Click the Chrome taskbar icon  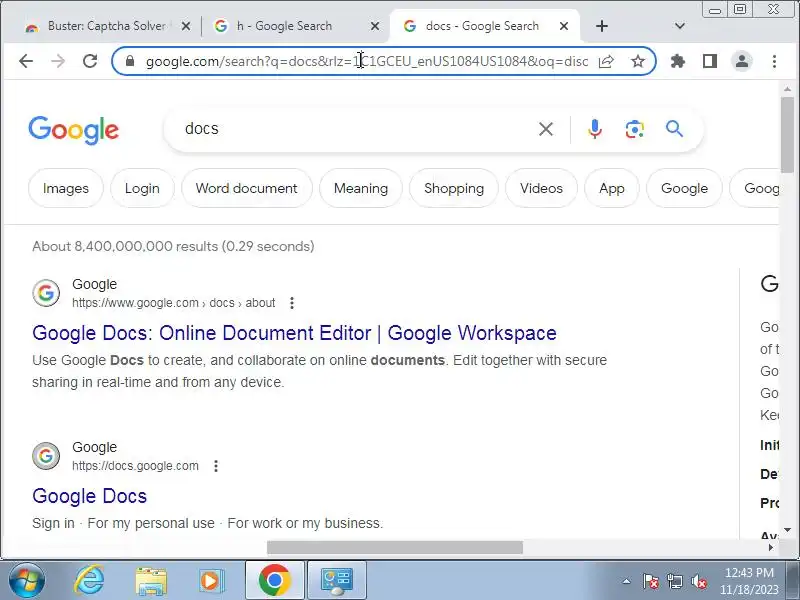tap(274, 580)
